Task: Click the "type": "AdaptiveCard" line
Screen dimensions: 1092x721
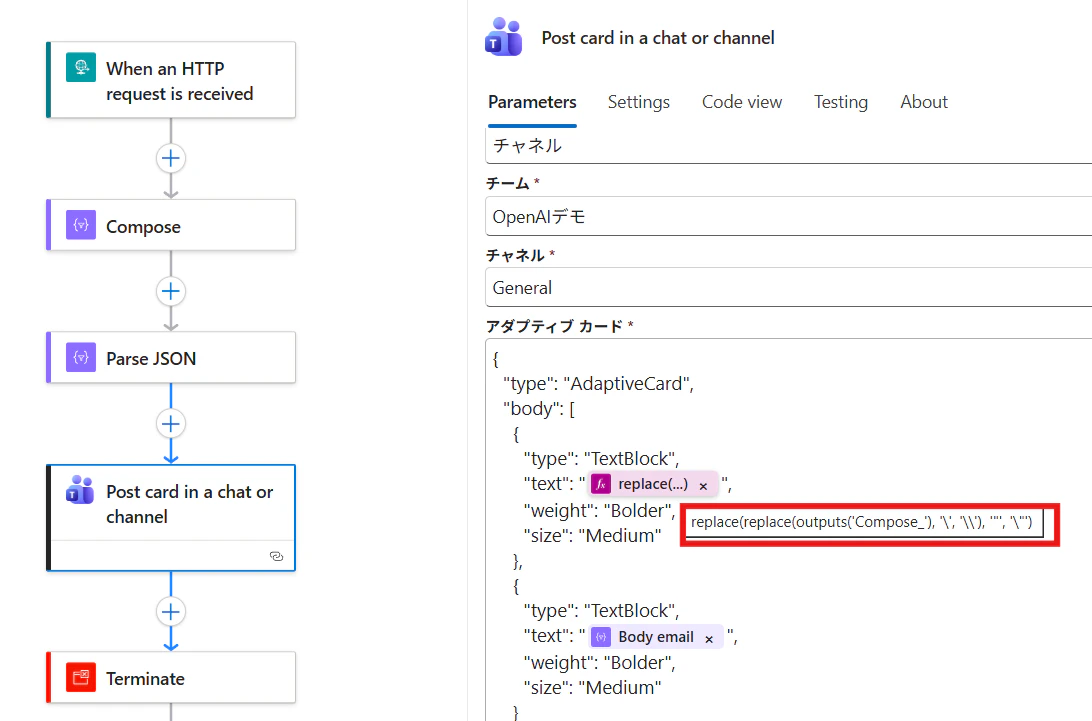Action: point(598,383)
